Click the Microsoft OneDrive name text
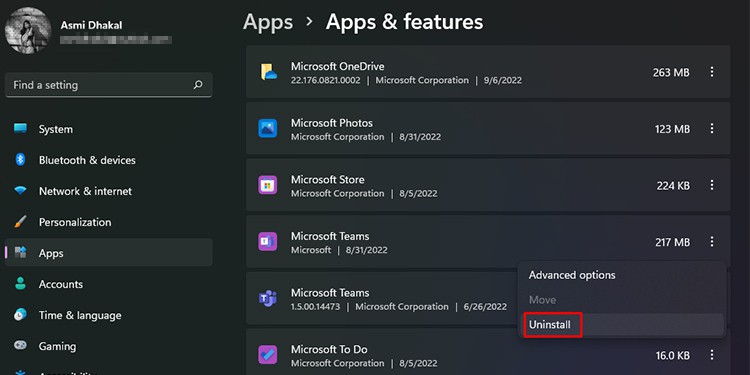 pyautogui.click(x=338, y=66)
